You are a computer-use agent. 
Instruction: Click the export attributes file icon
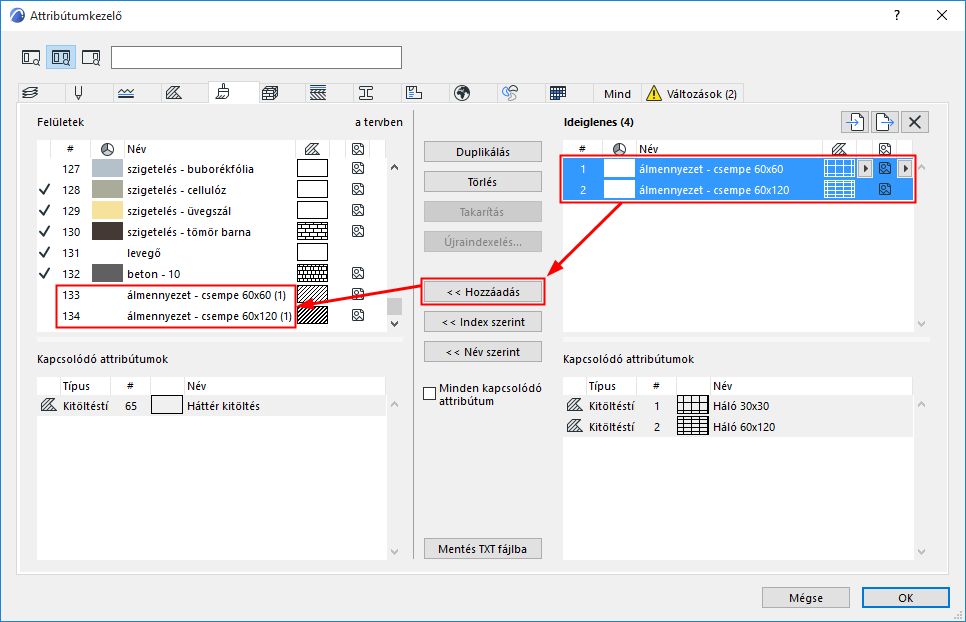pos(884,122)
